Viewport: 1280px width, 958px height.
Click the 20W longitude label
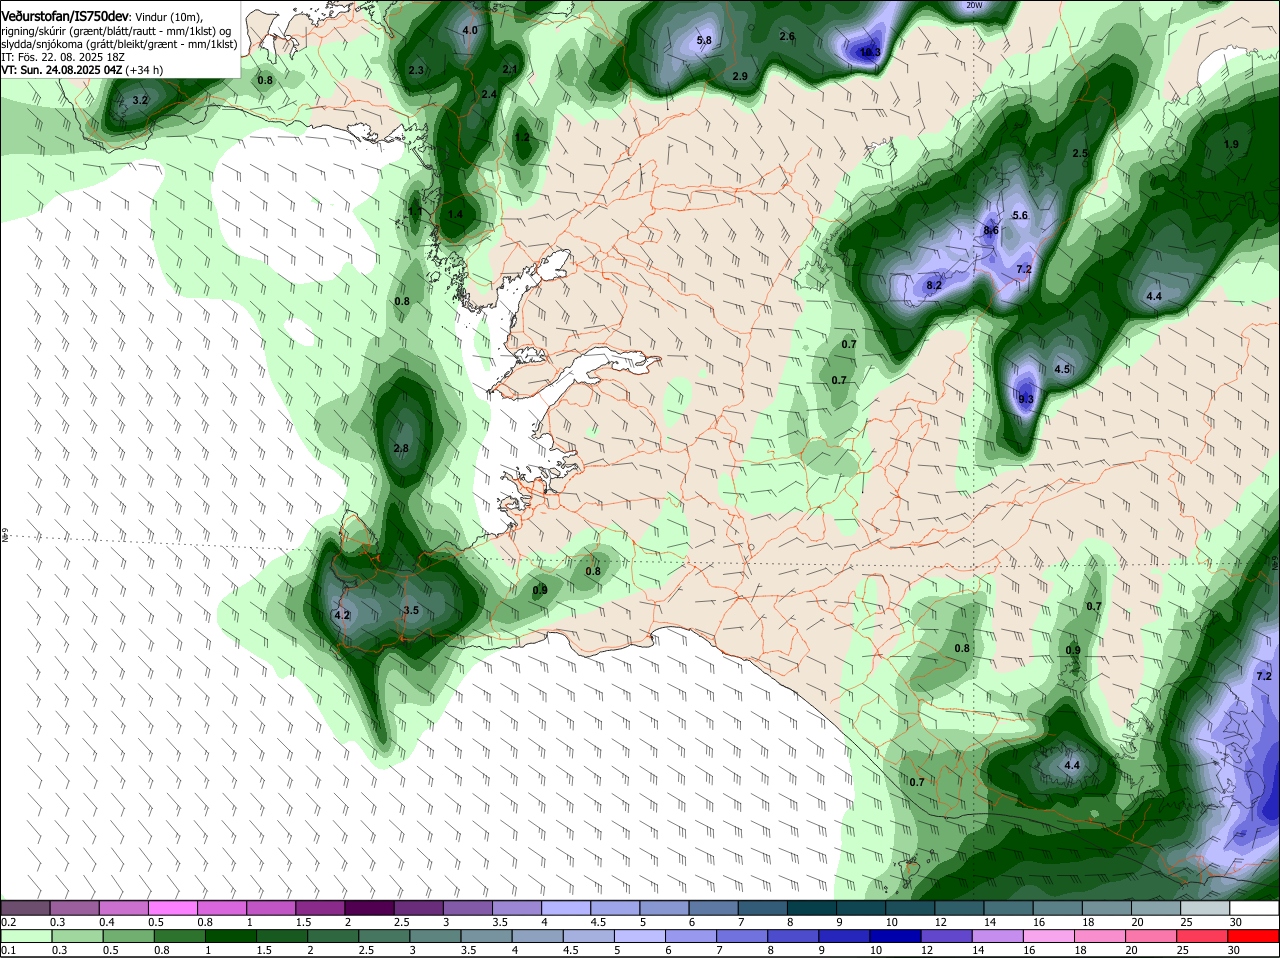pyautogui.click(x=975, y=5)
